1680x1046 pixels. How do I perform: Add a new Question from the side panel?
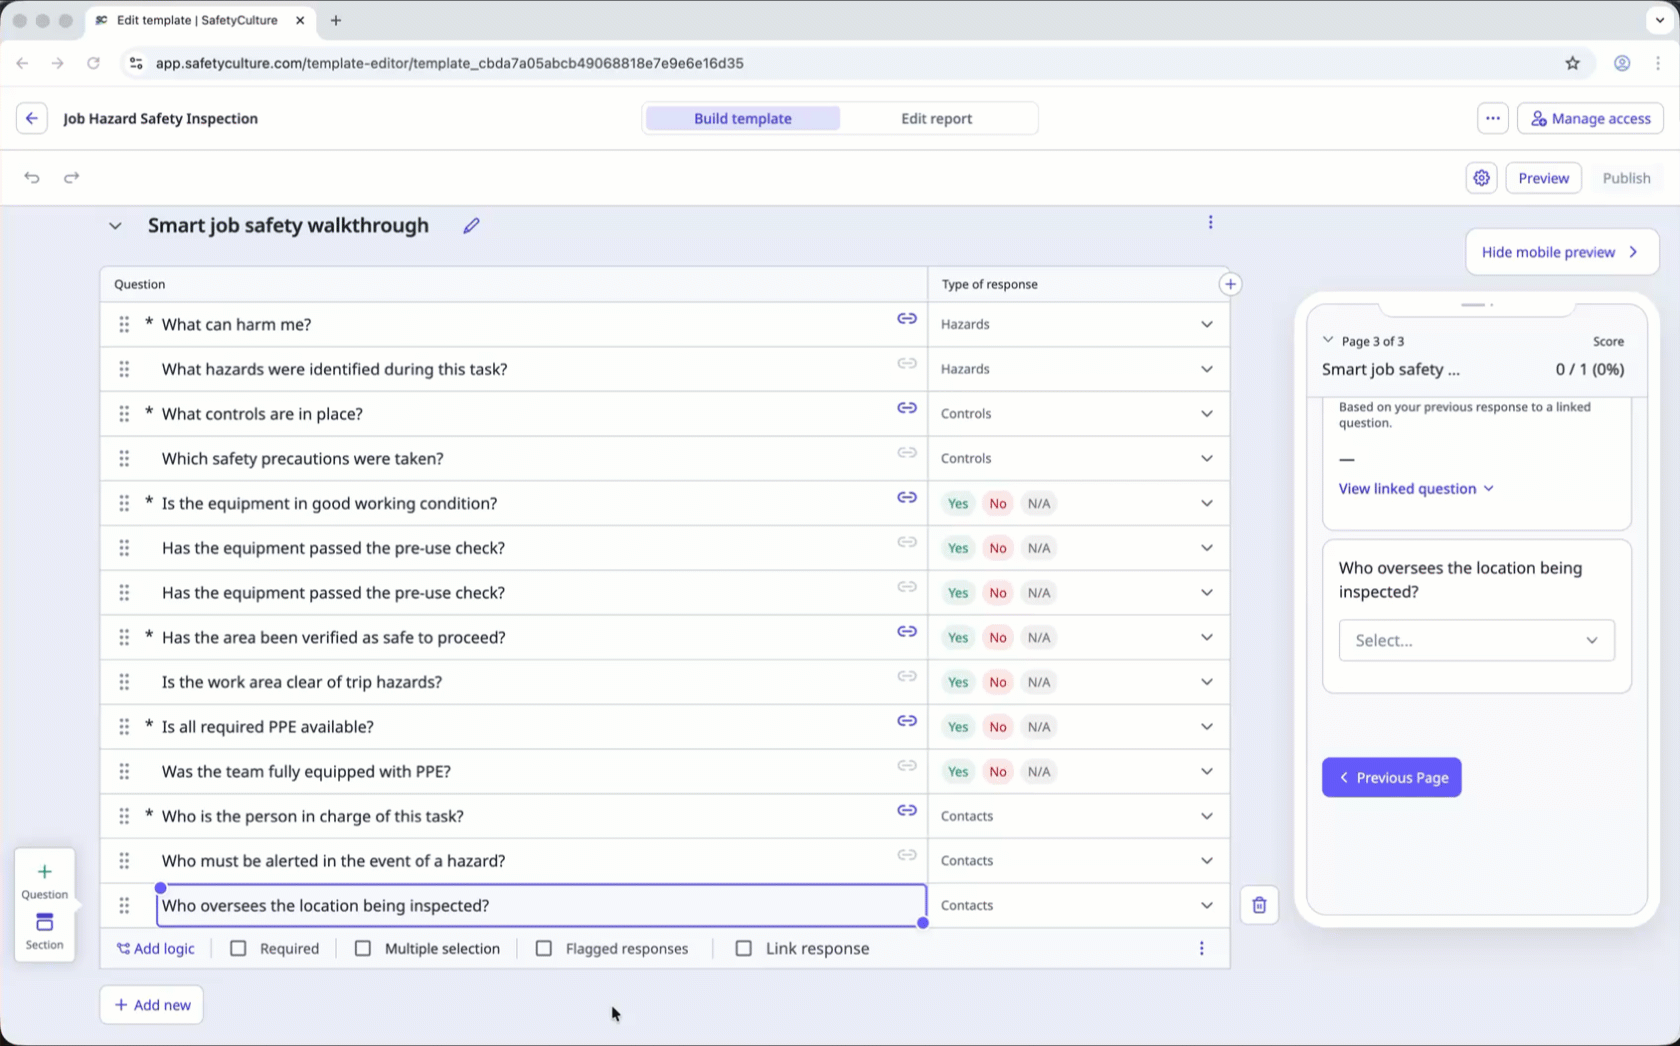point(44,880)
